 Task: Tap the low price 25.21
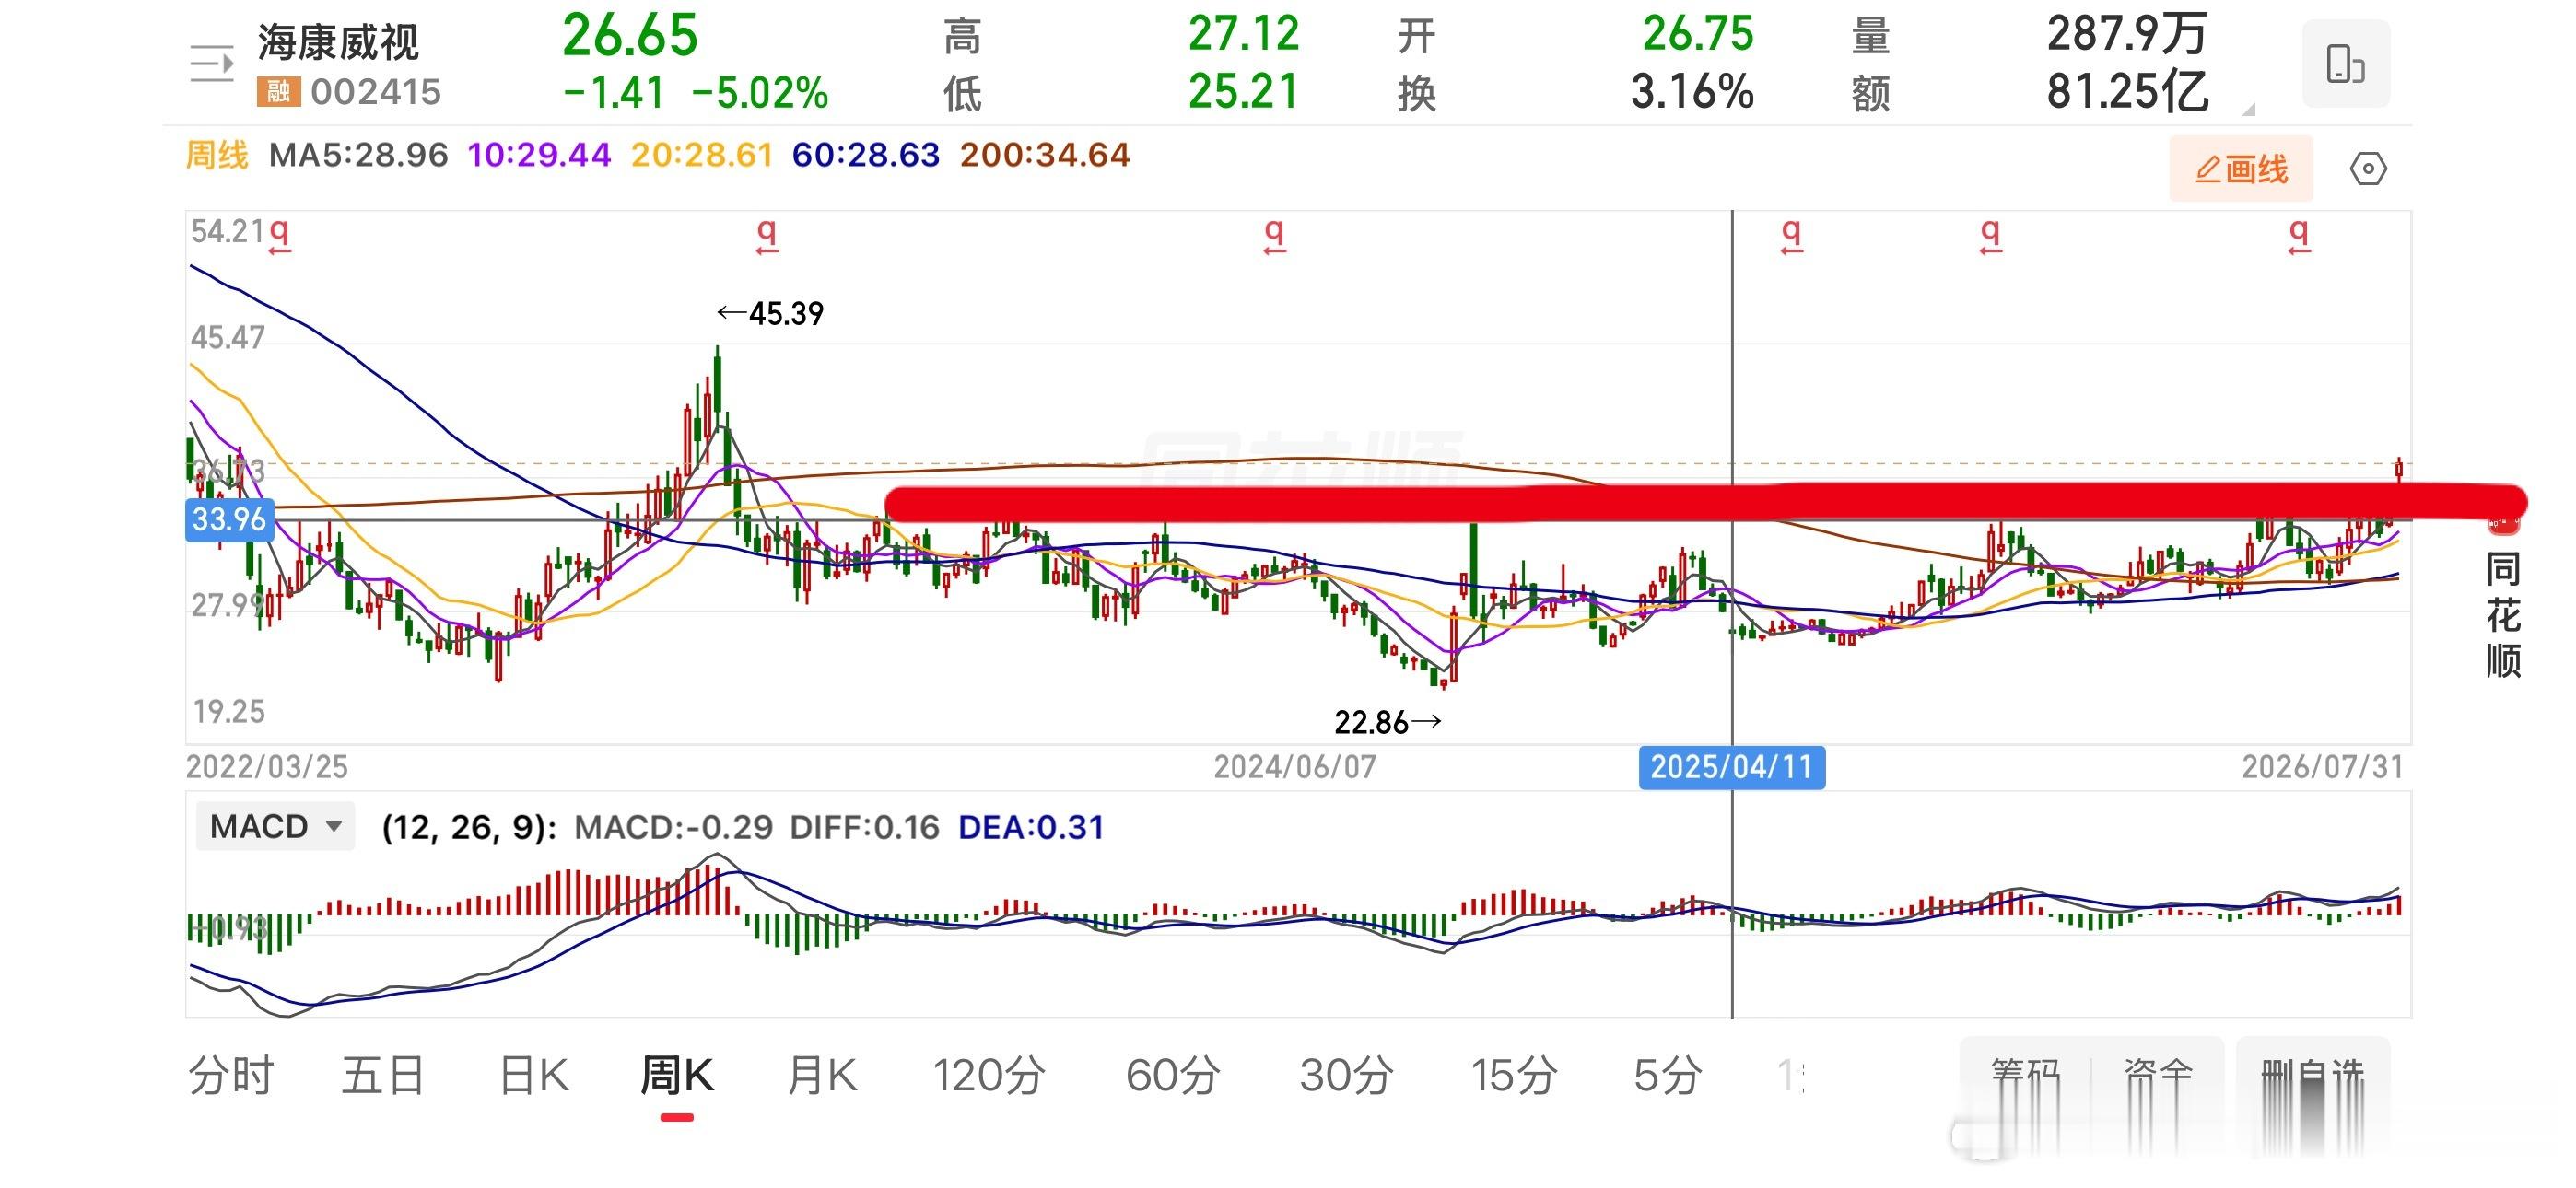point(1243,92)
